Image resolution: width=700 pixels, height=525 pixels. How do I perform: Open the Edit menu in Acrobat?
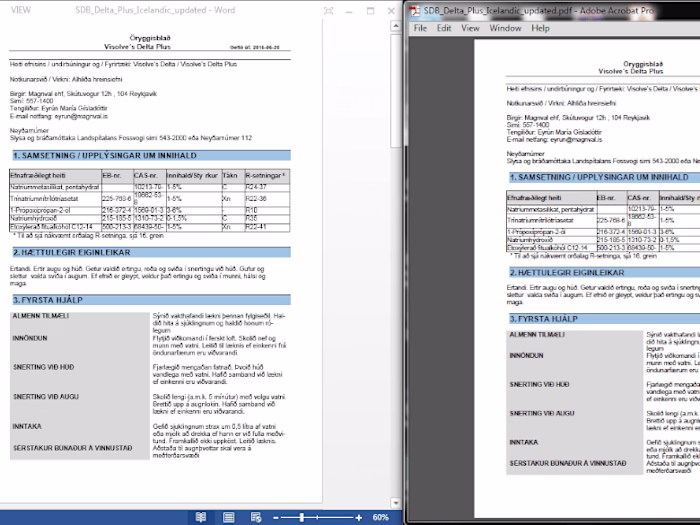pyautogui.click(x=444, y=28)
